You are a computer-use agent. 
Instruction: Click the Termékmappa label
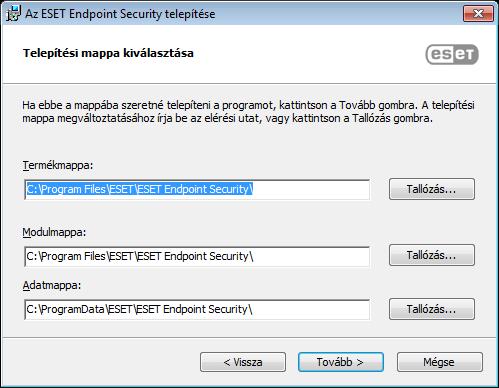58,165
